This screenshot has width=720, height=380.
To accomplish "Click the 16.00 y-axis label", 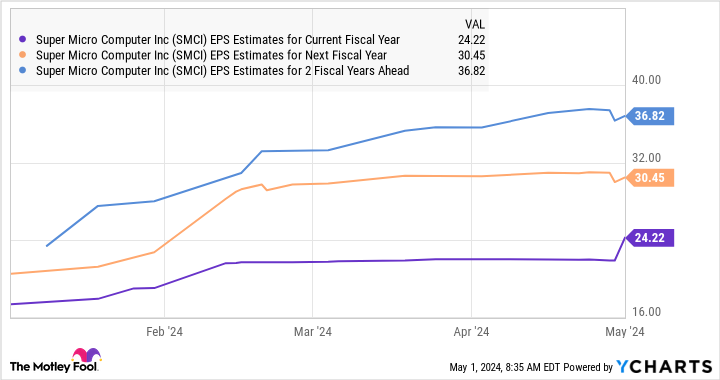I will [x=647, y=312].
